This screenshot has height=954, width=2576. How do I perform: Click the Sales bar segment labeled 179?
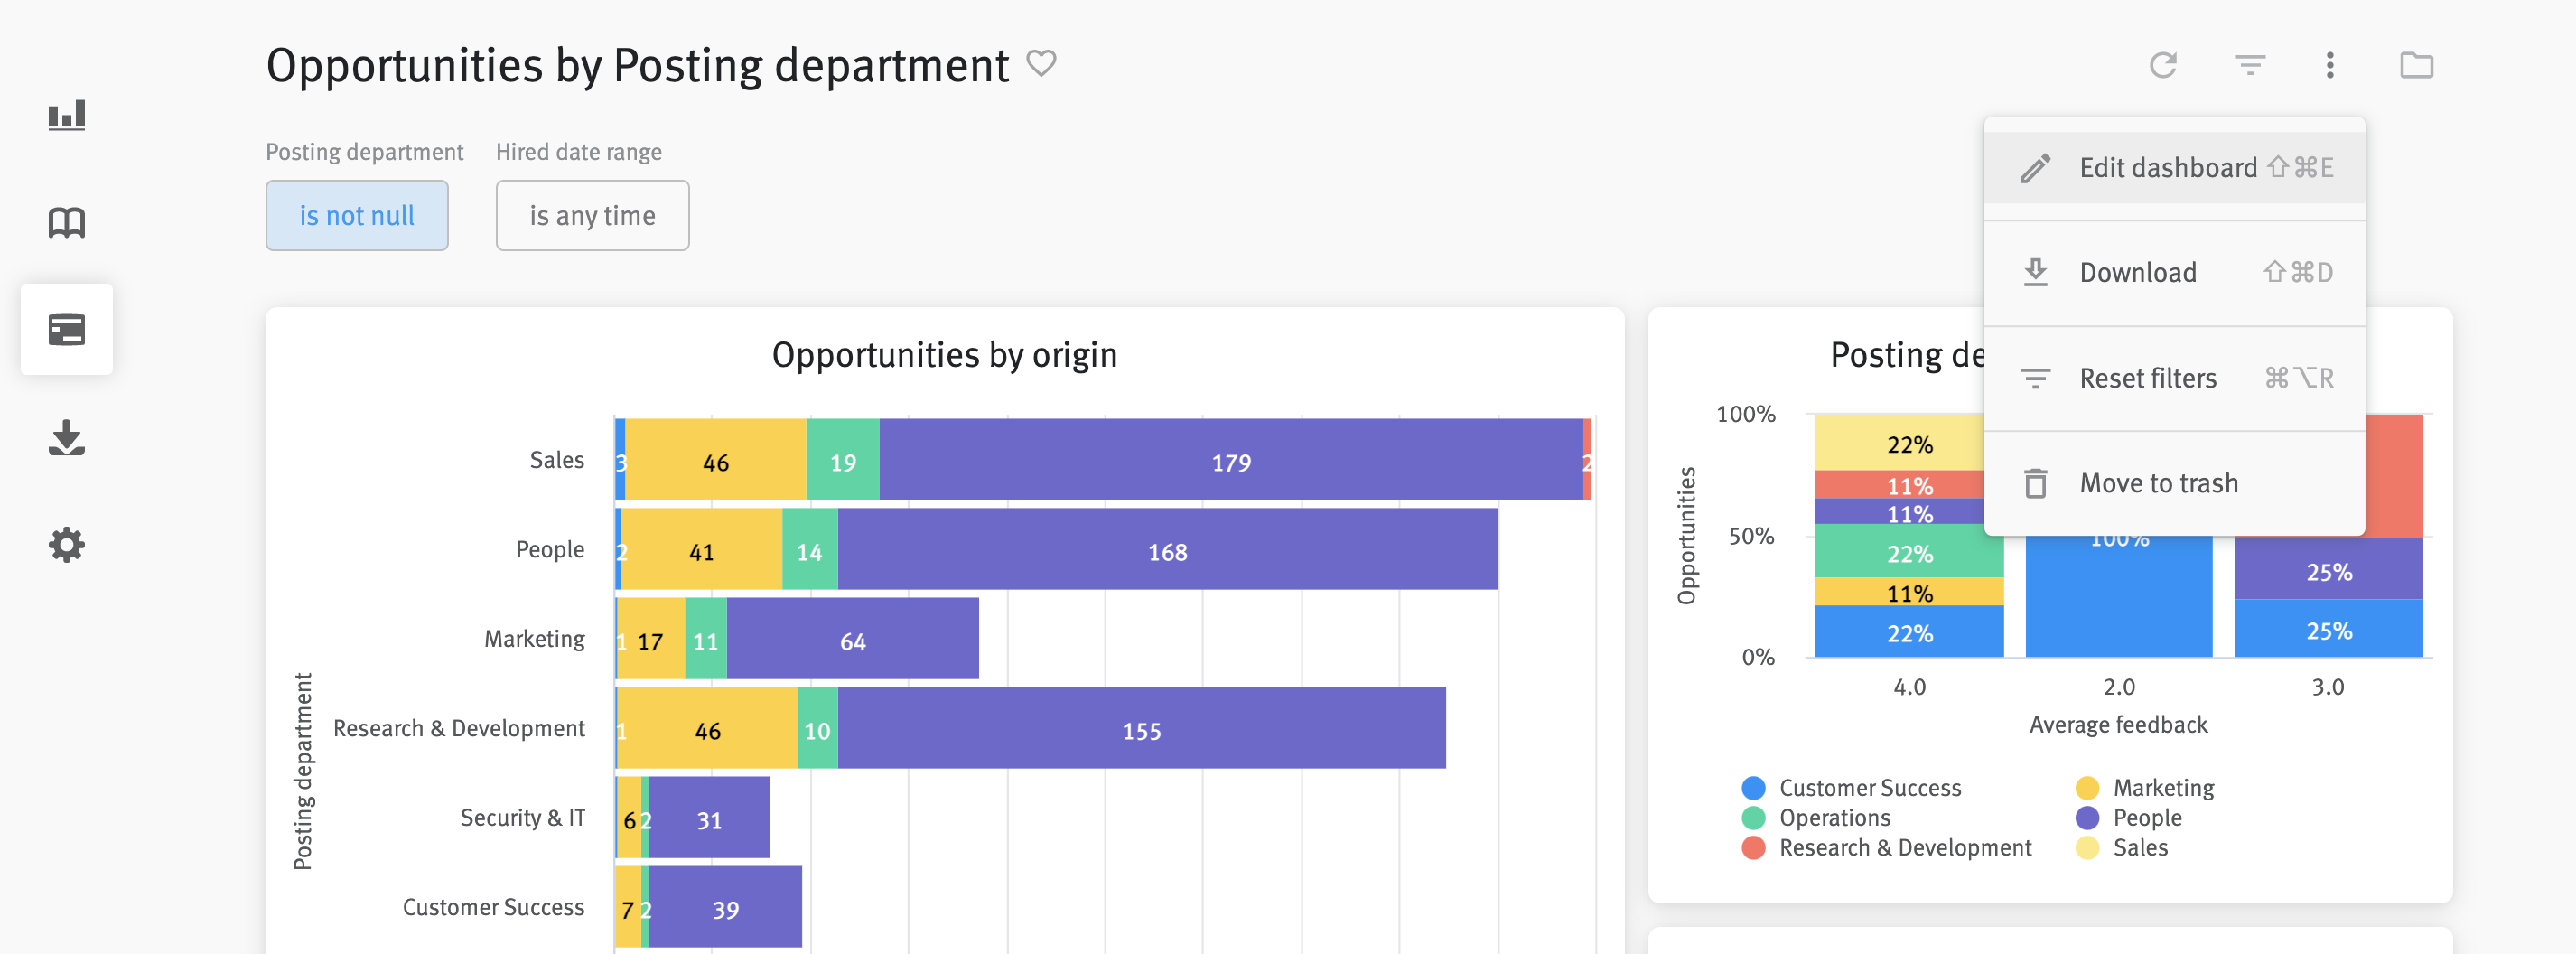pos(1232,461)
